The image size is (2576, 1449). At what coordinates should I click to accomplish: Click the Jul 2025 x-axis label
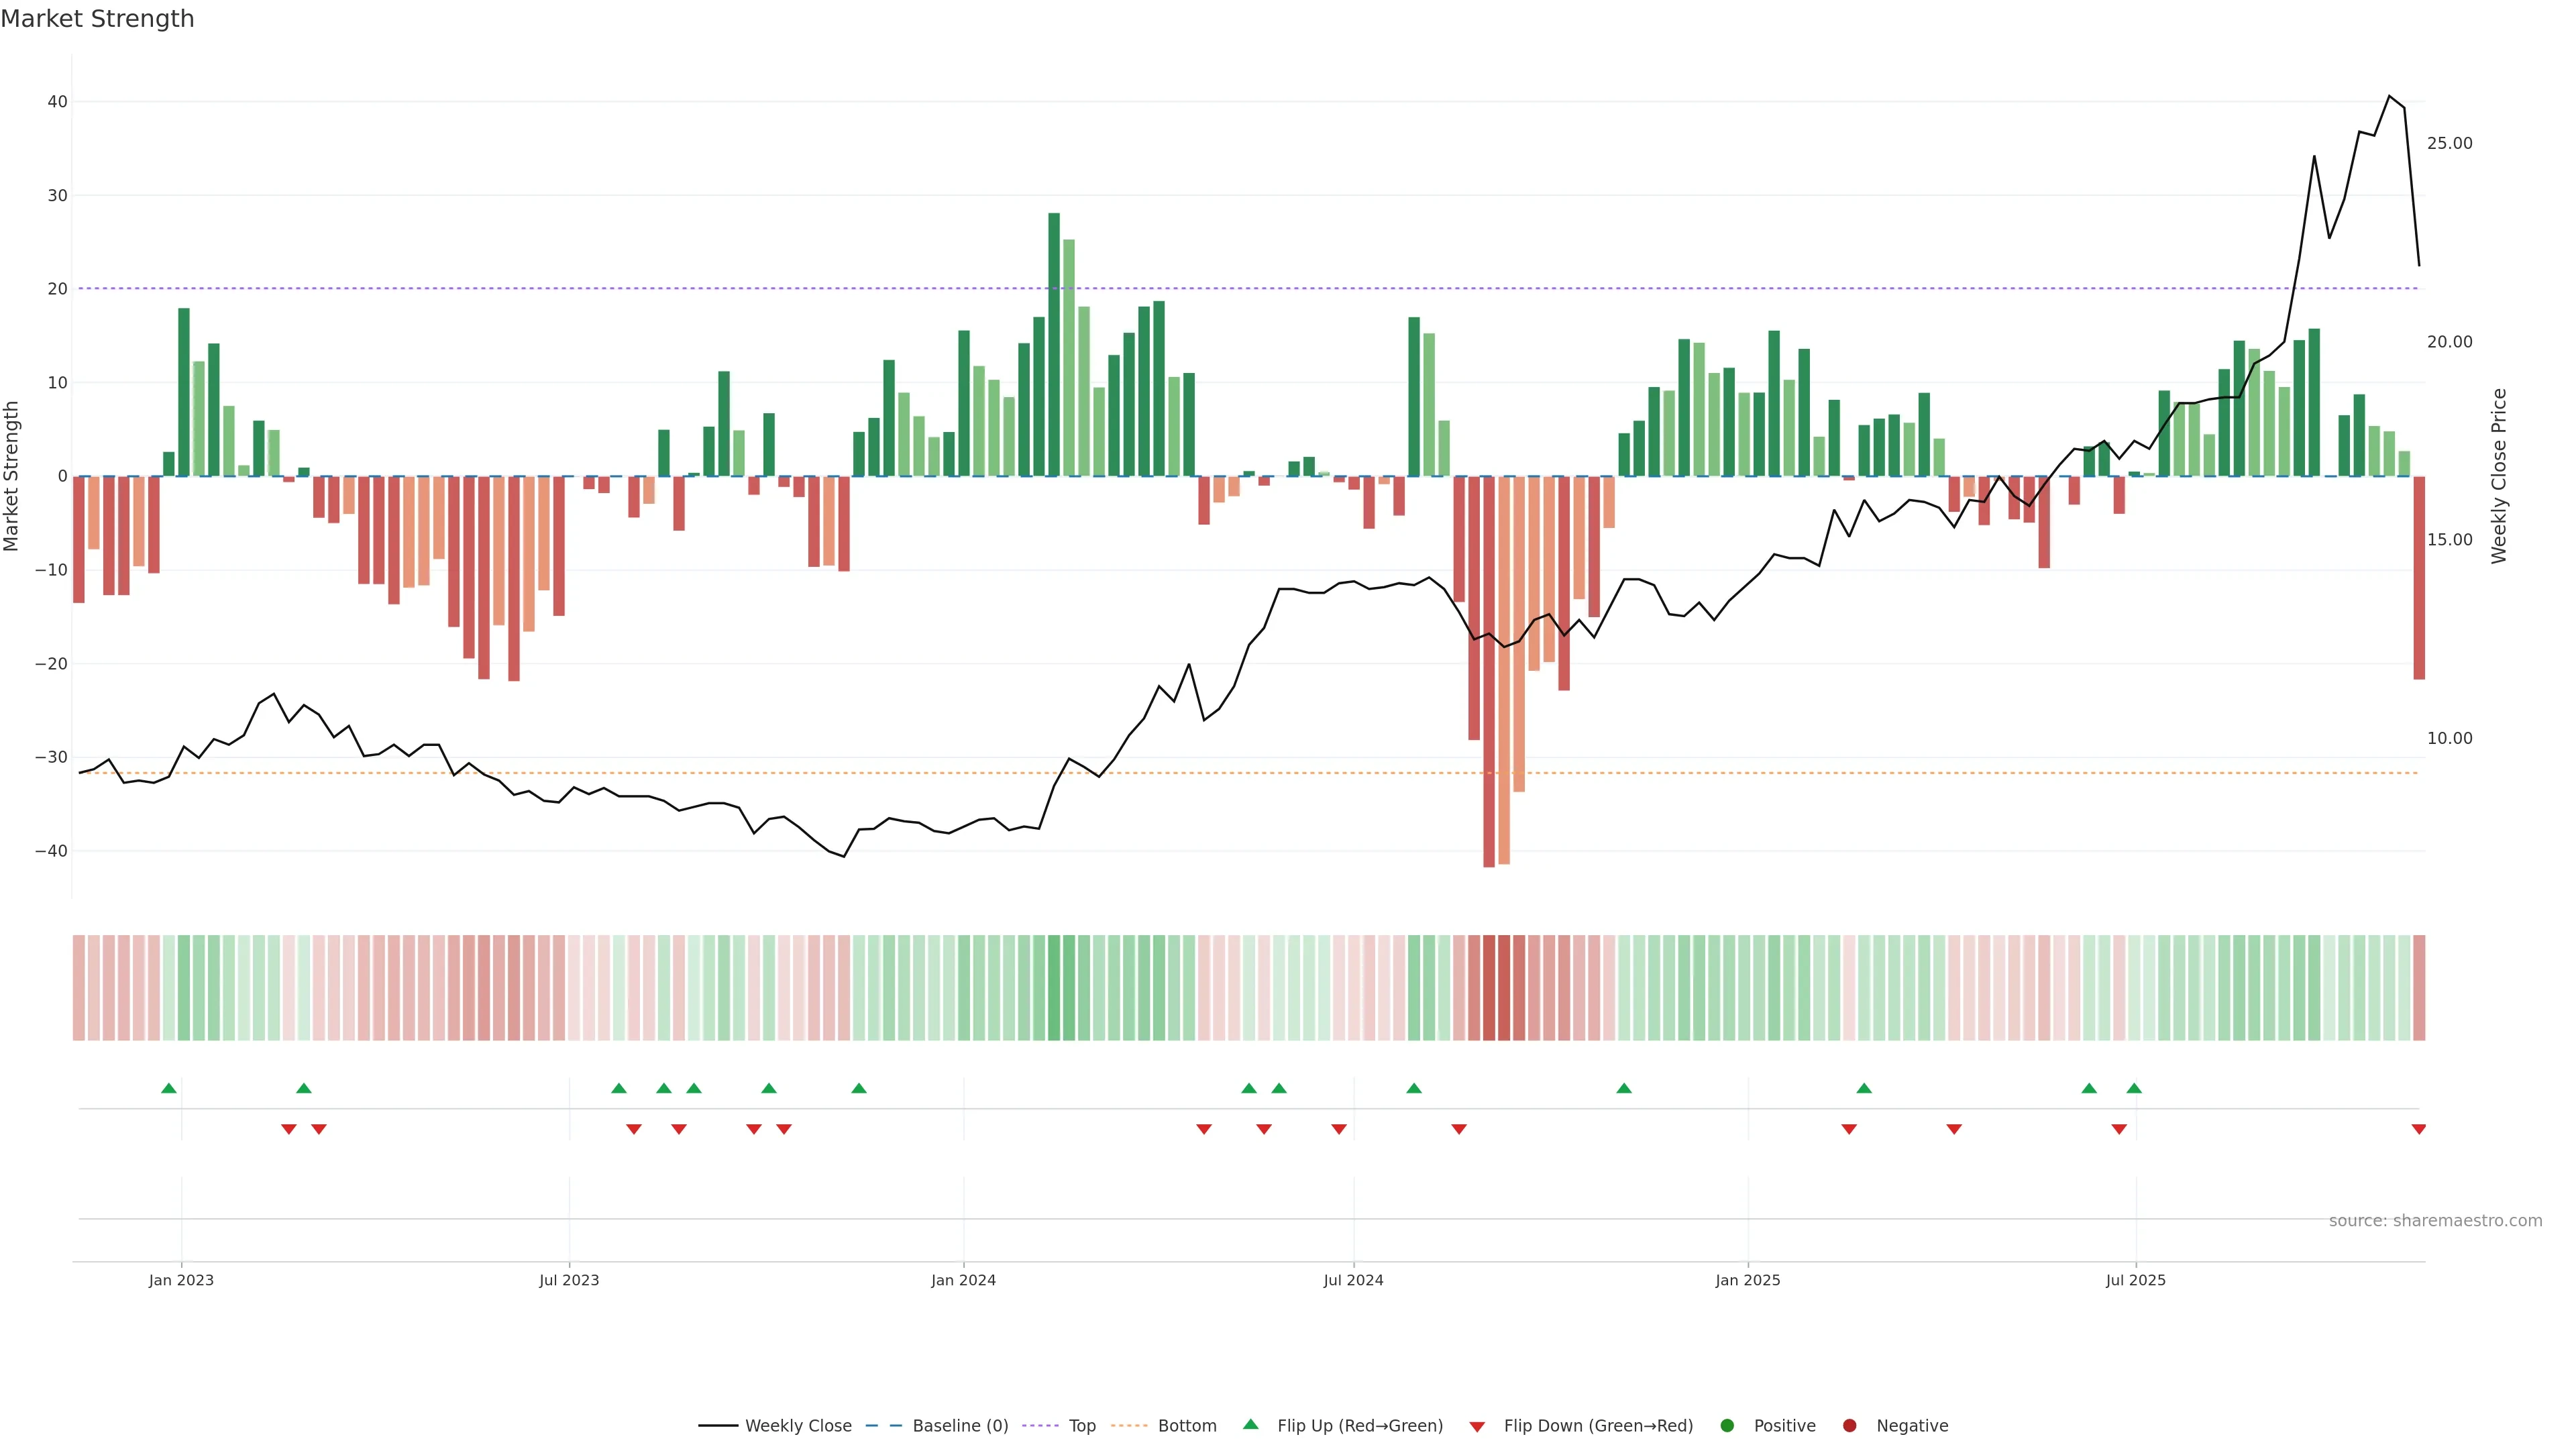[x=2135, y=1280]
